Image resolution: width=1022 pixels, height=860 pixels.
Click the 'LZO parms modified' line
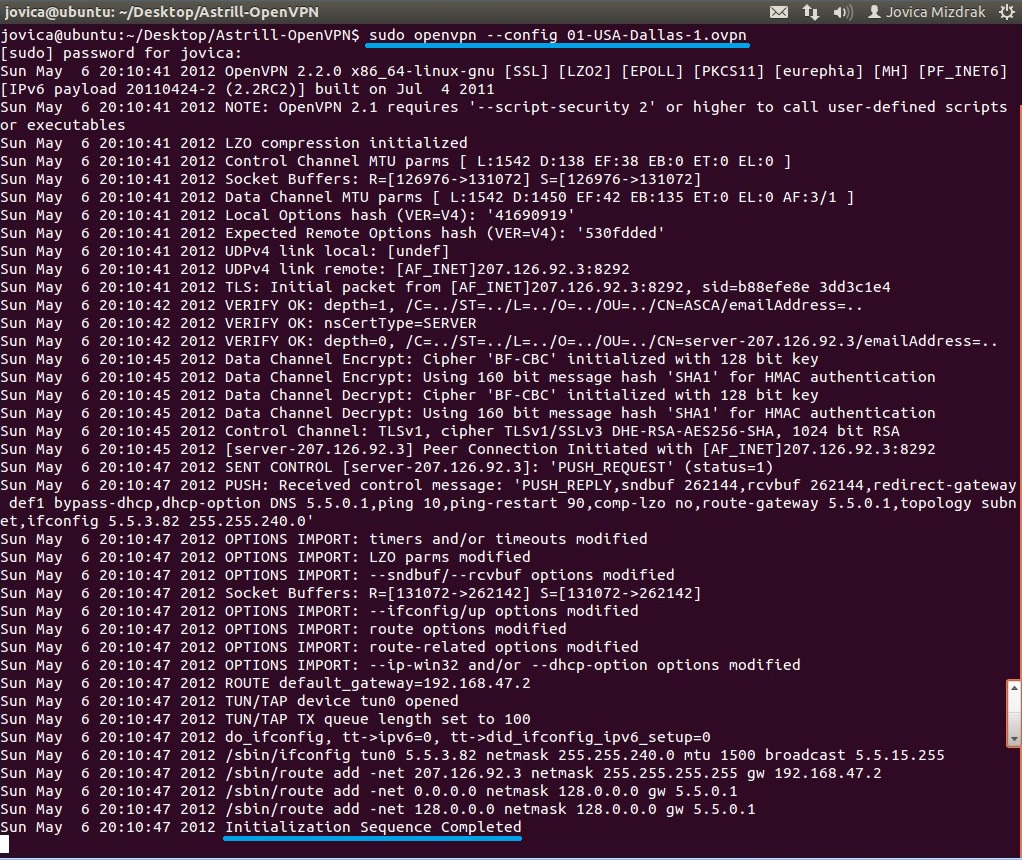tap(265, 557)
